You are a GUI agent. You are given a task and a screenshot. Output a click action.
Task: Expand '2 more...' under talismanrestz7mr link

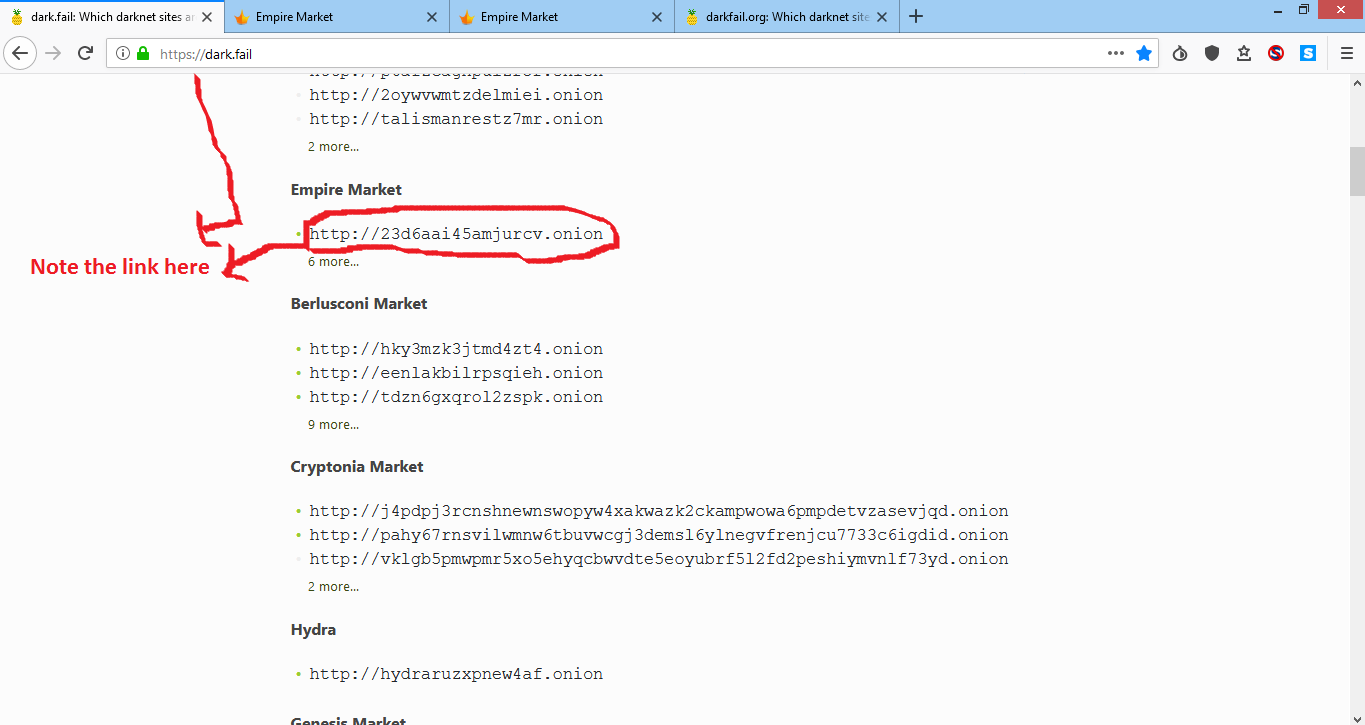point(333,147)
